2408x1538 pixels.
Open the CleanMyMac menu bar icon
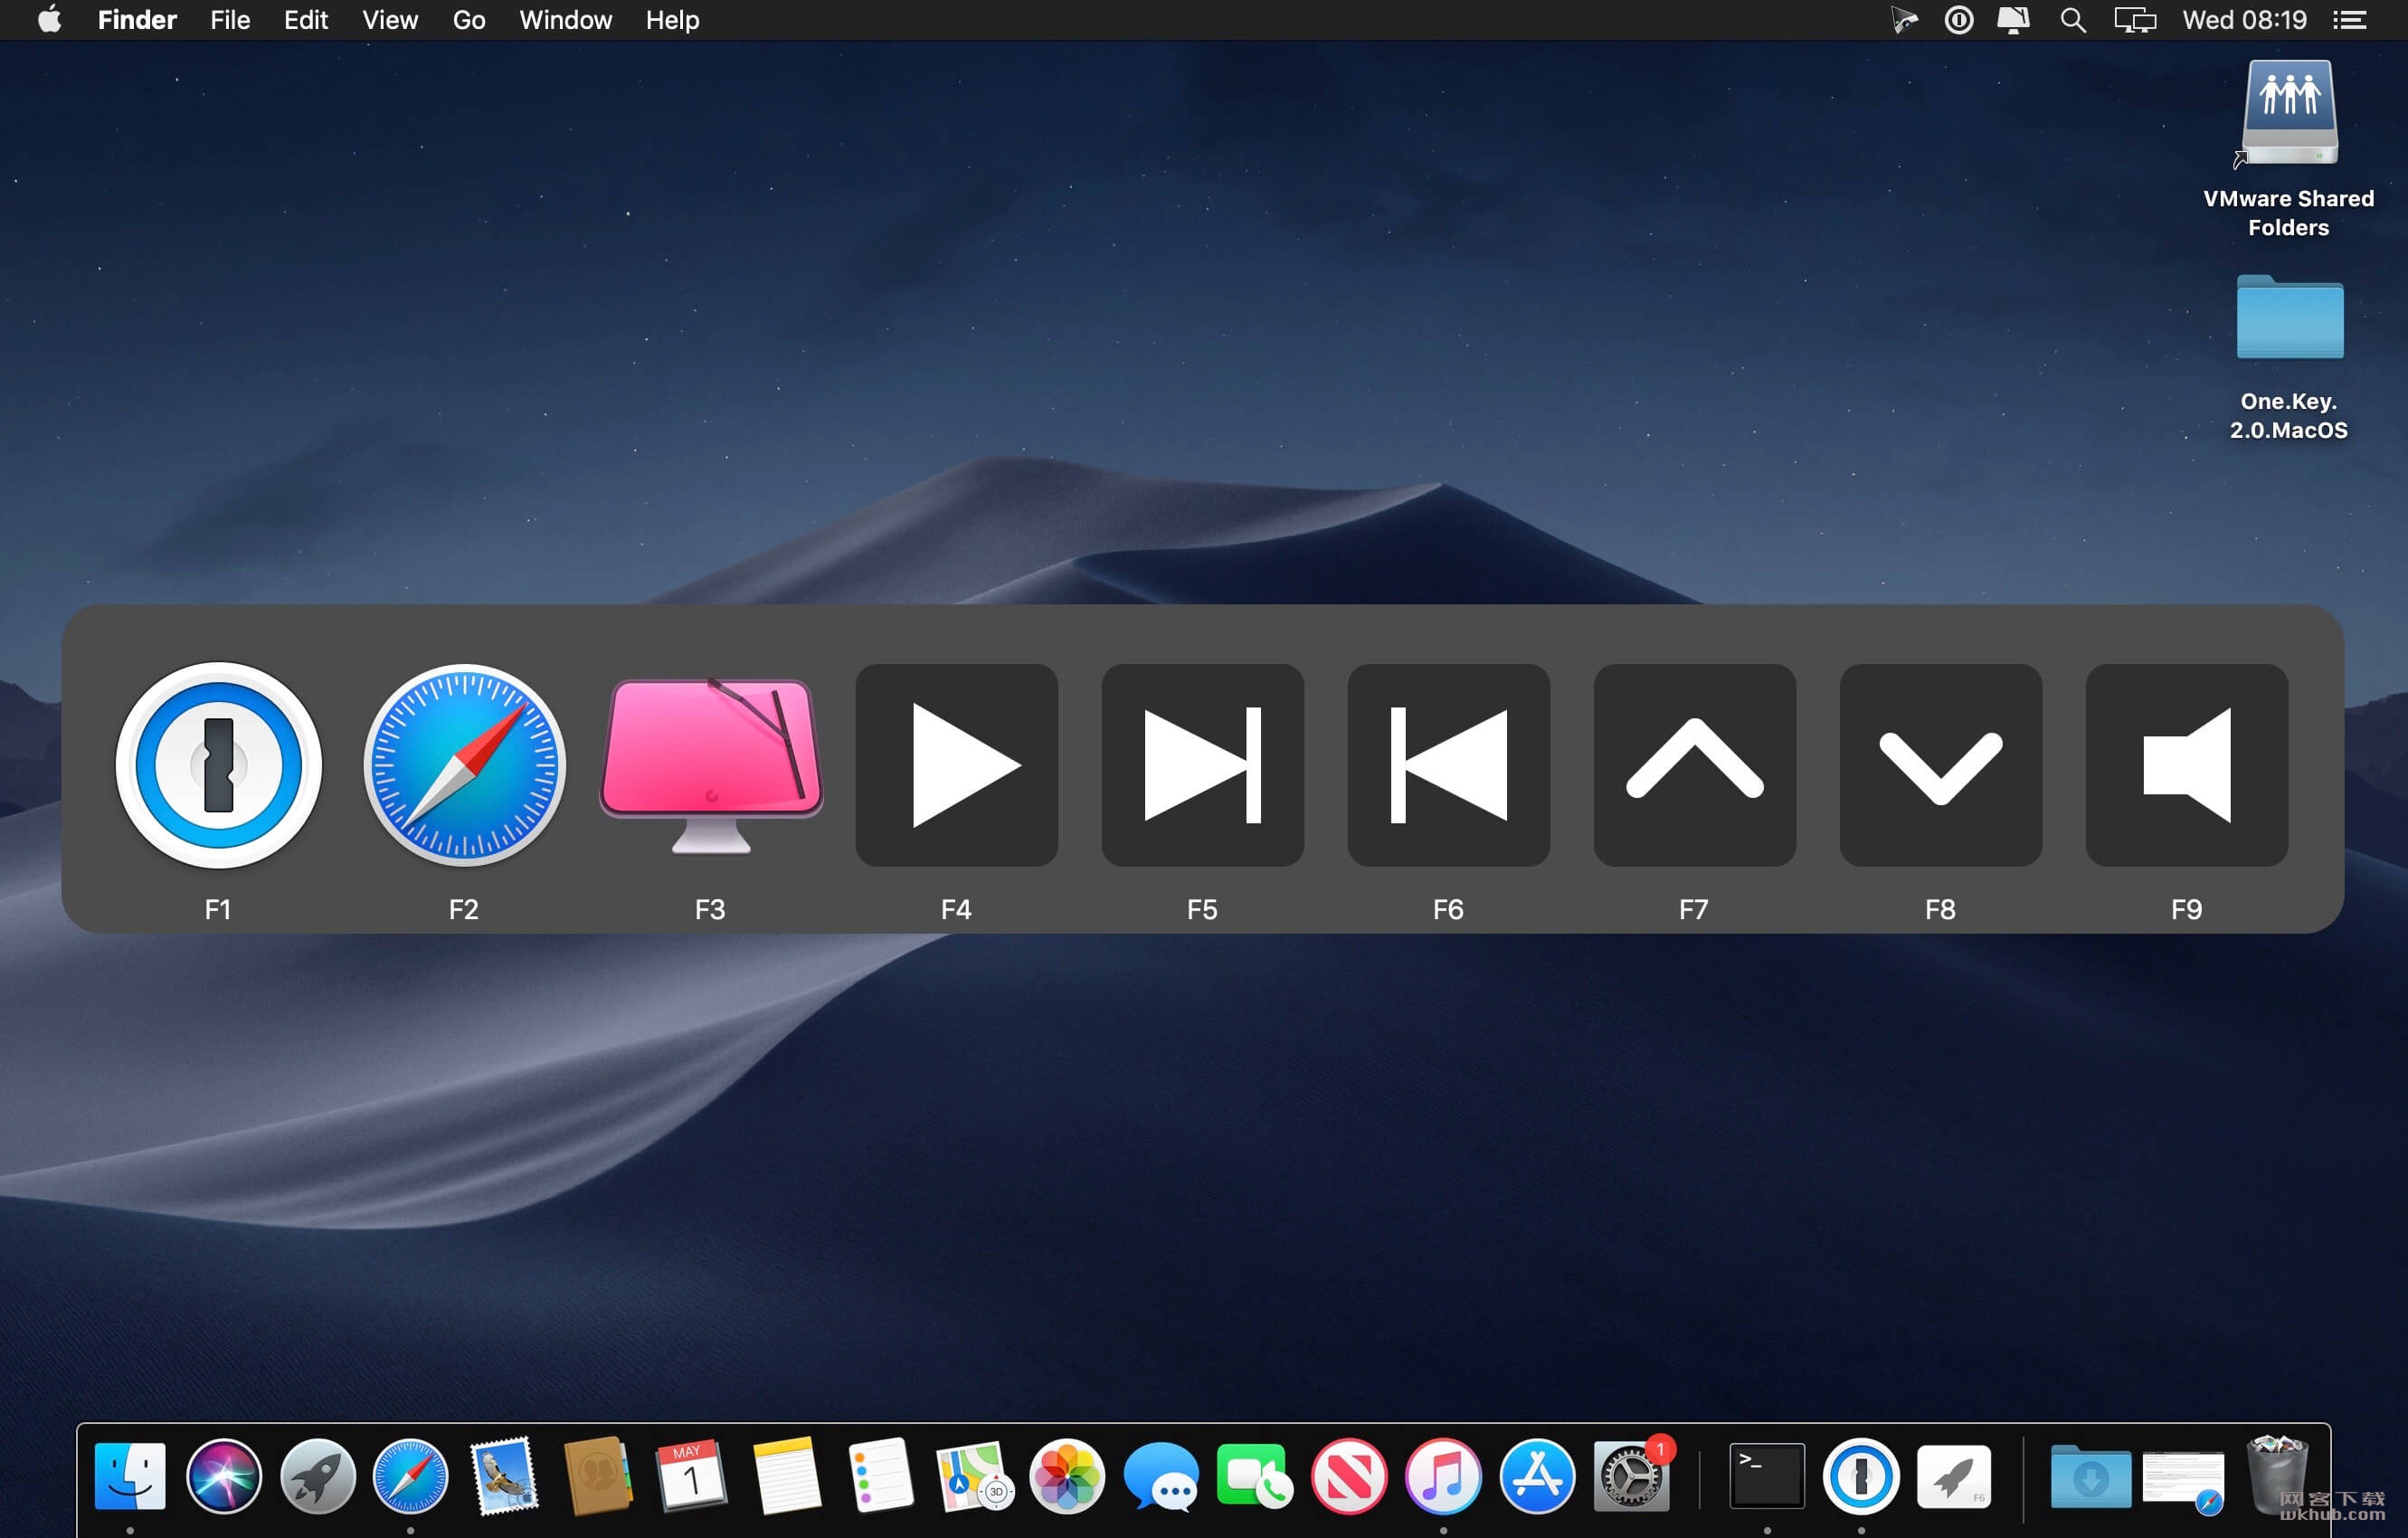pos(2013,20)
